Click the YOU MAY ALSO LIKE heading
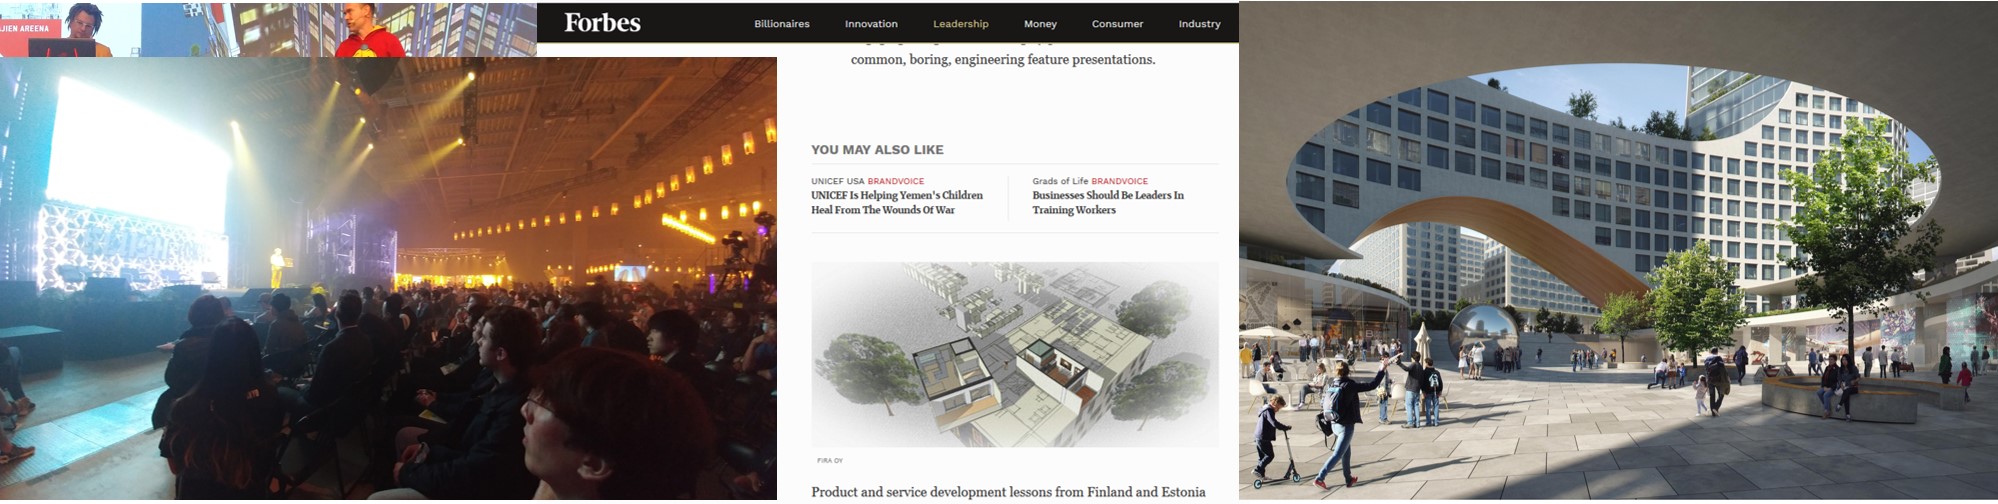The width and height of the screenshot is (1998, 504). (877, 150)
